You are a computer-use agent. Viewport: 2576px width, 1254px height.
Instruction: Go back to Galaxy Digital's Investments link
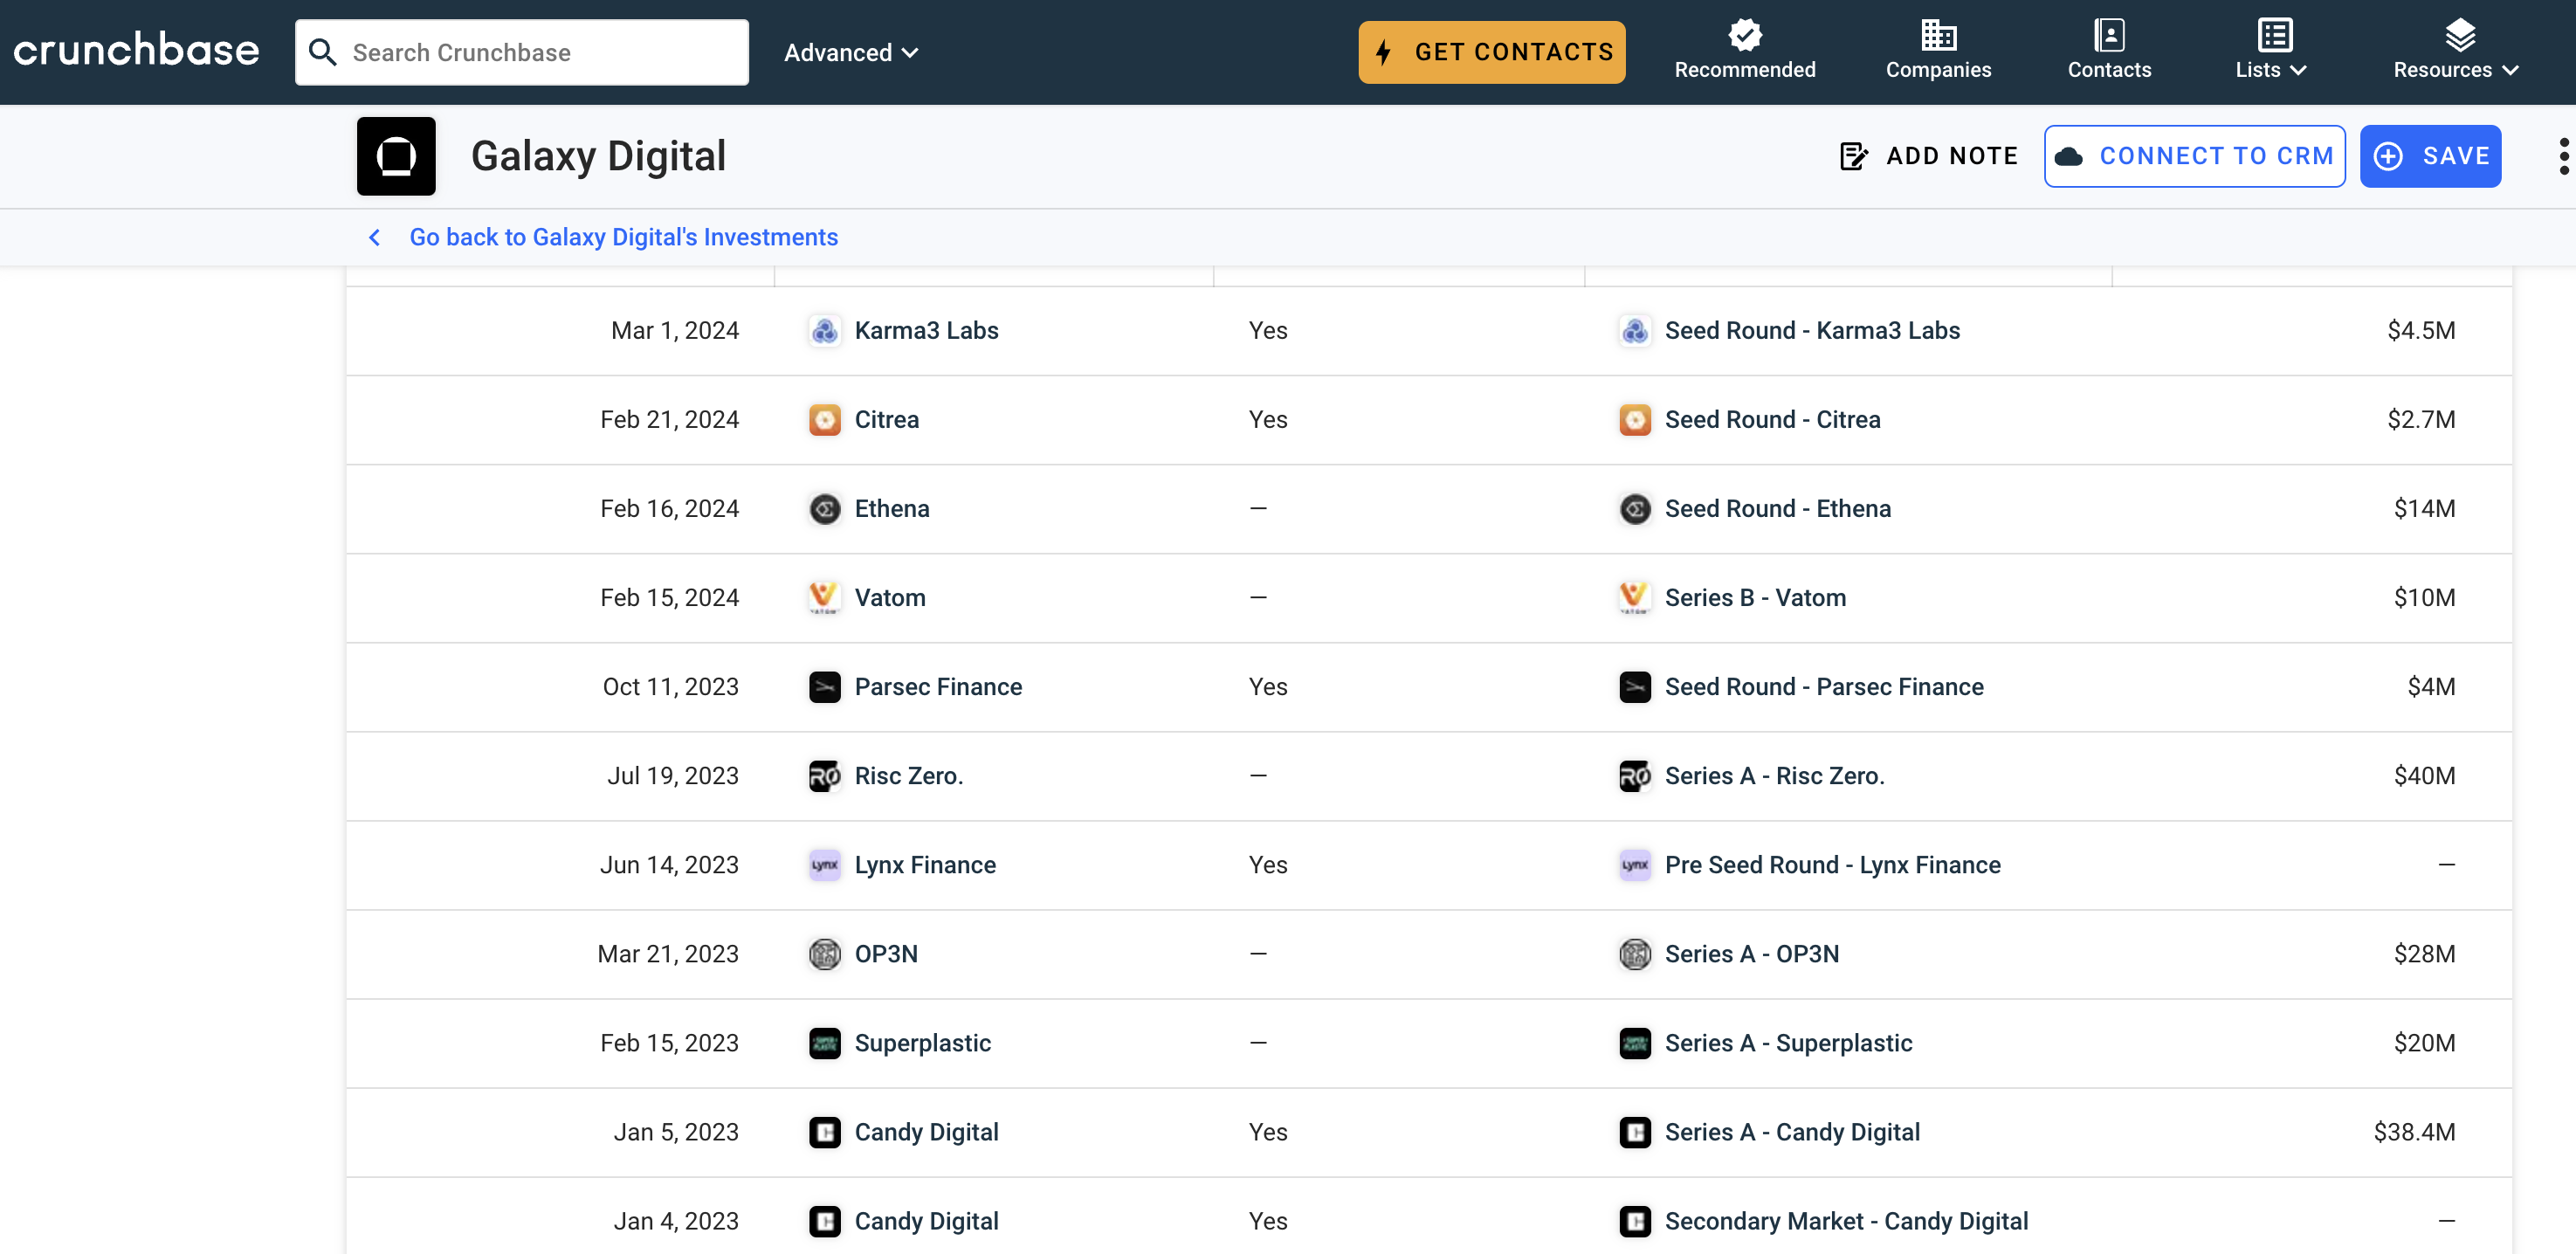pos(623,237)
